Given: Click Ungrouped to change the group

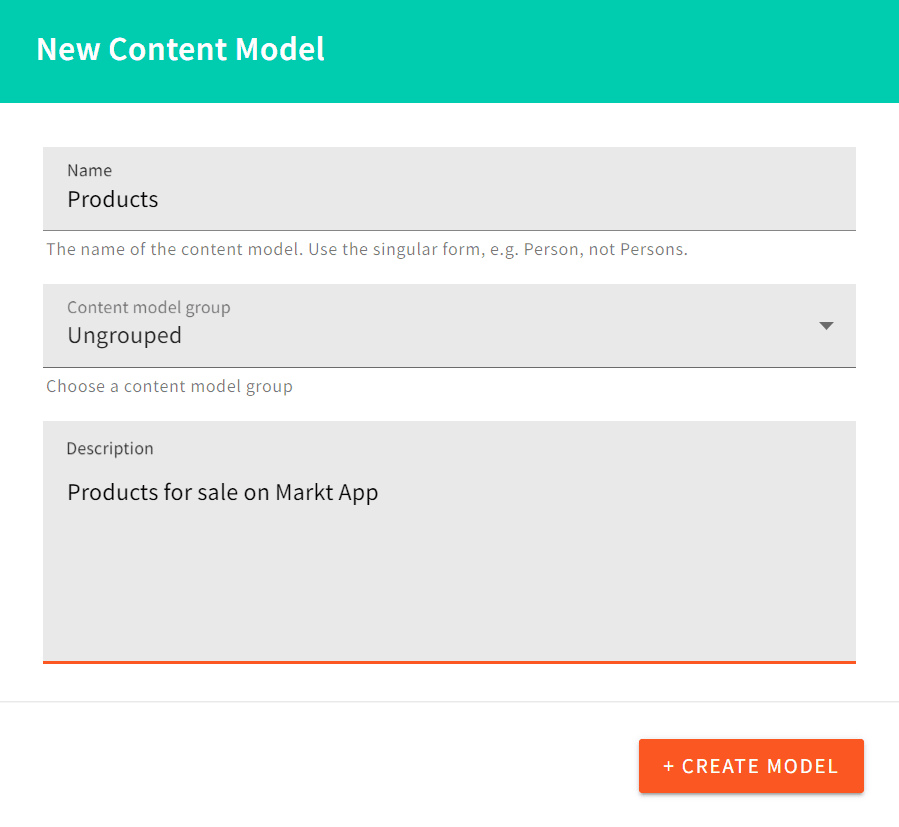Looking at the screenshot, I should [x=124, y=335].
